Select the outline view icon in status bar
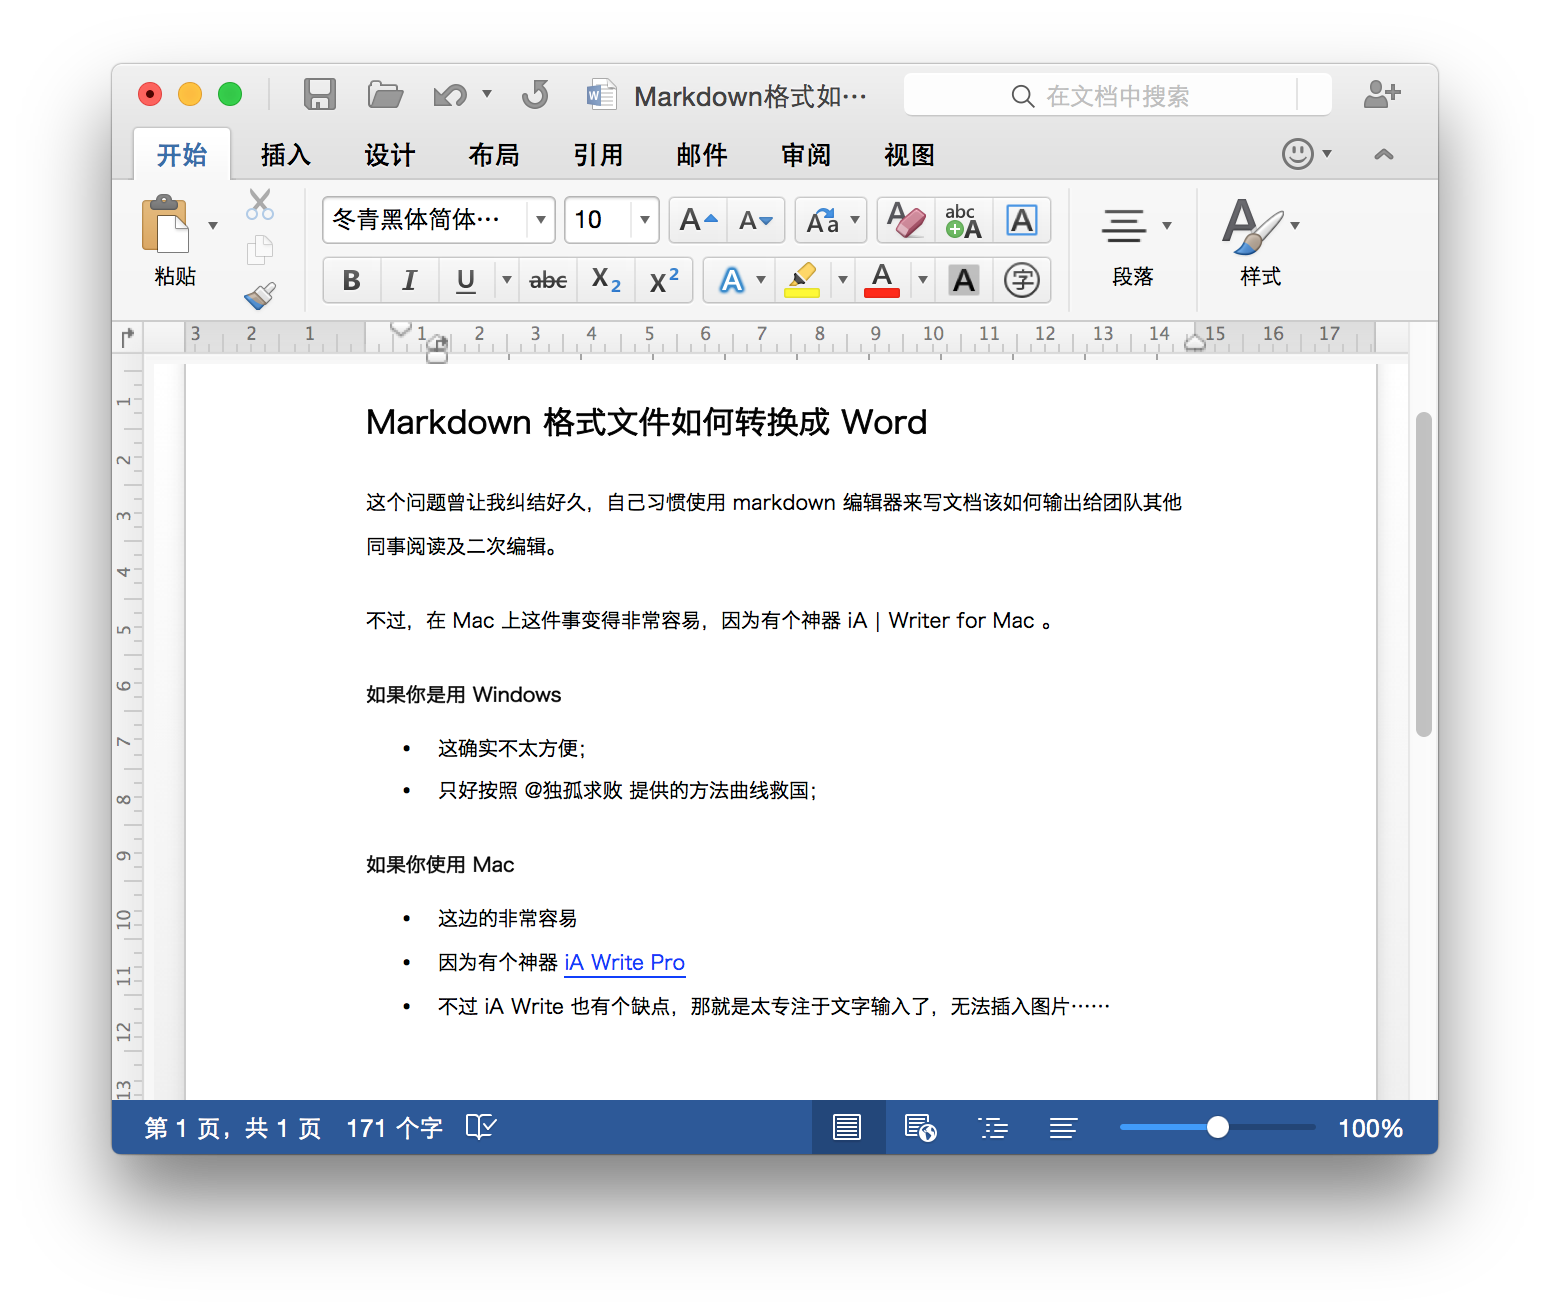This screenshot has width=1550, height=1314. point(993,1127)
